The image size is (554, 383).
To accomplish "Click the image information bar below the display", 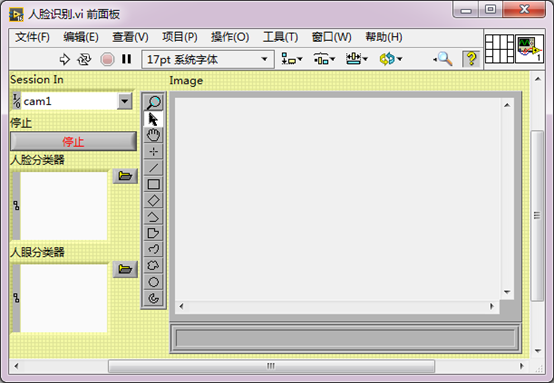I will coord(345,338).
